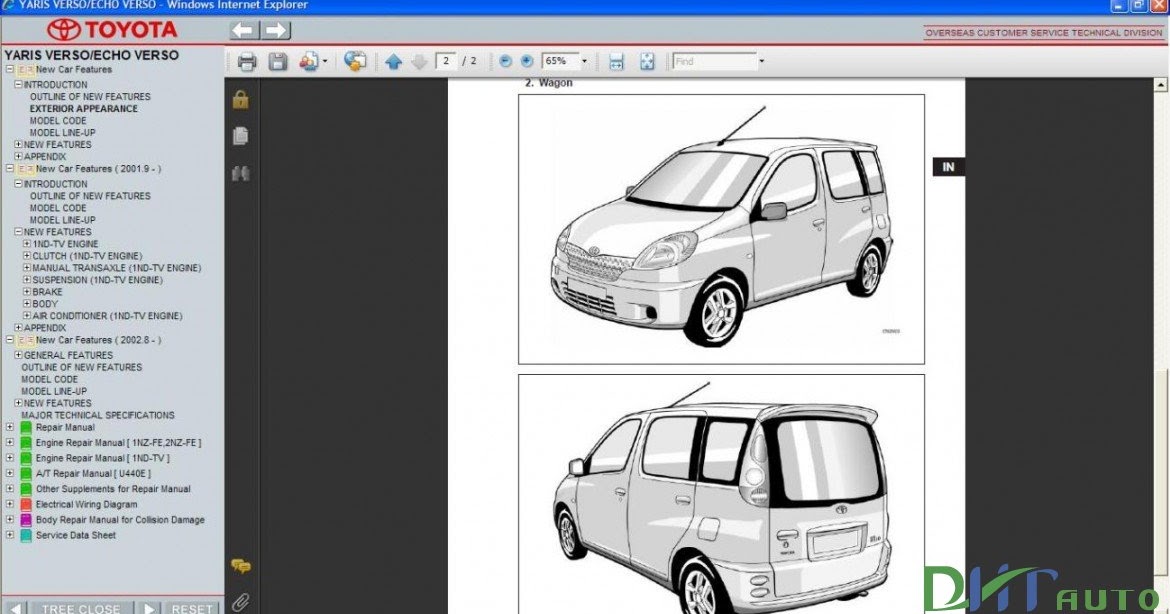Expand the BRAKE tree node

pyautogui.click(x=27, y=292)
